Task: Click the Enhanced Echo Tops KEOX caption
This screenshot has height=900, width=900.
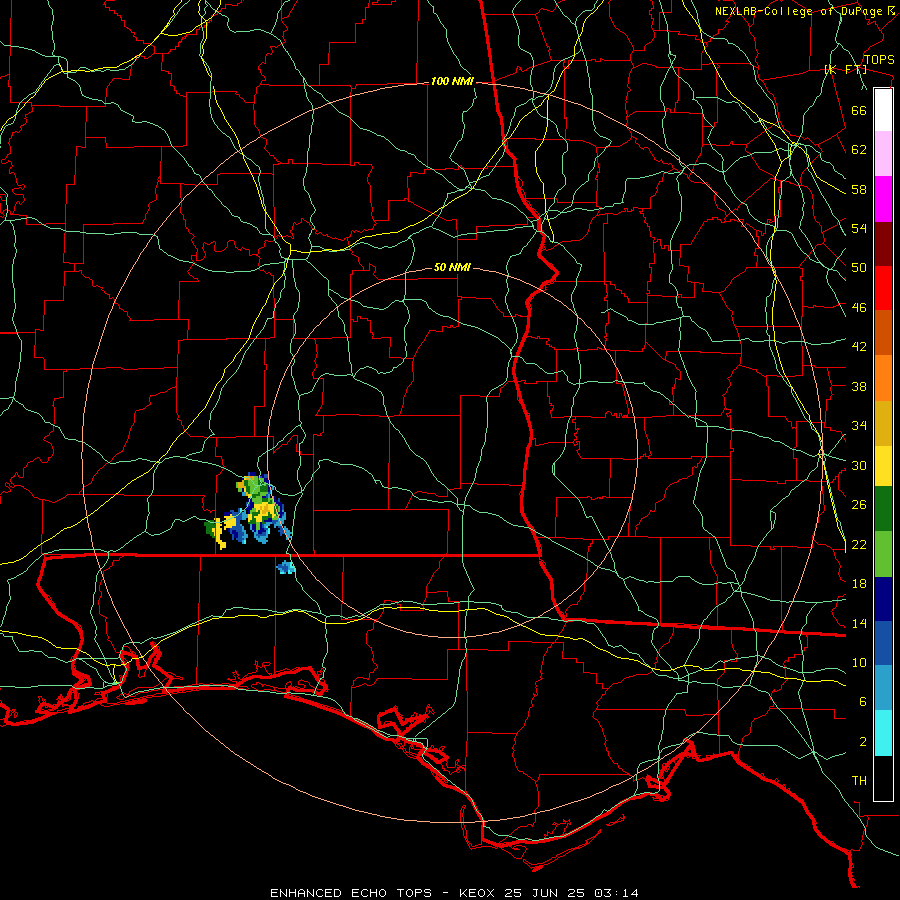Action: pyautogui.click(x=454, y=893)
